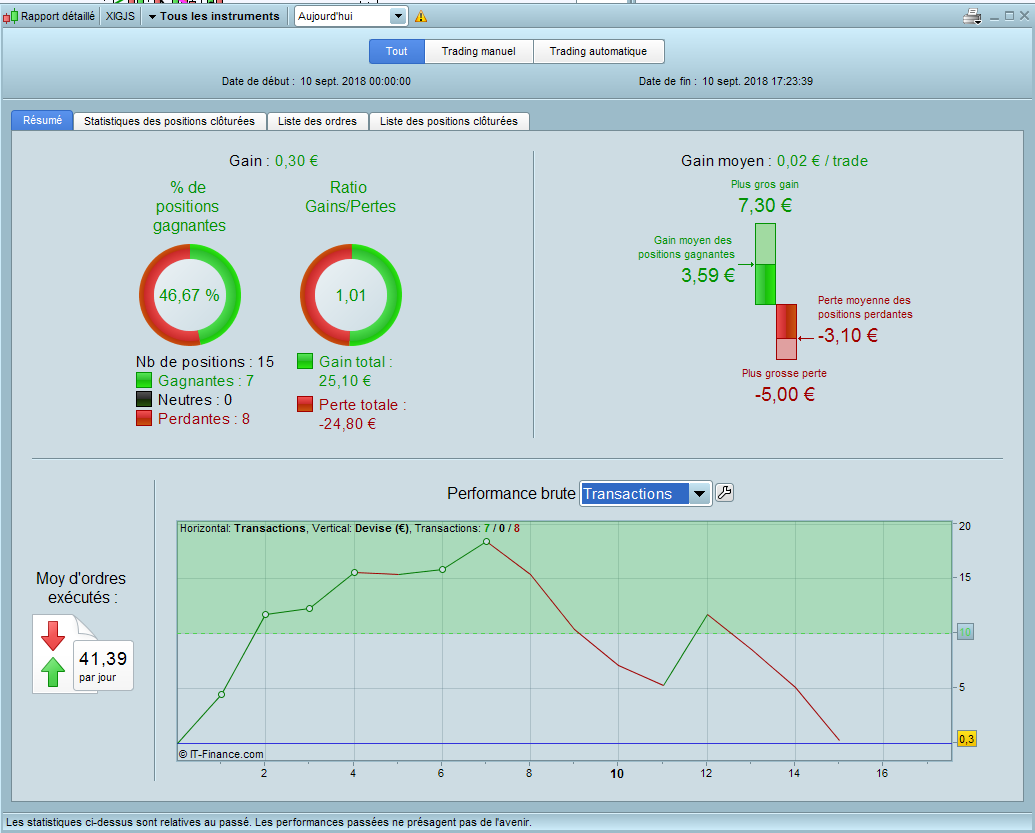Click the printer icon

[972, 17]
